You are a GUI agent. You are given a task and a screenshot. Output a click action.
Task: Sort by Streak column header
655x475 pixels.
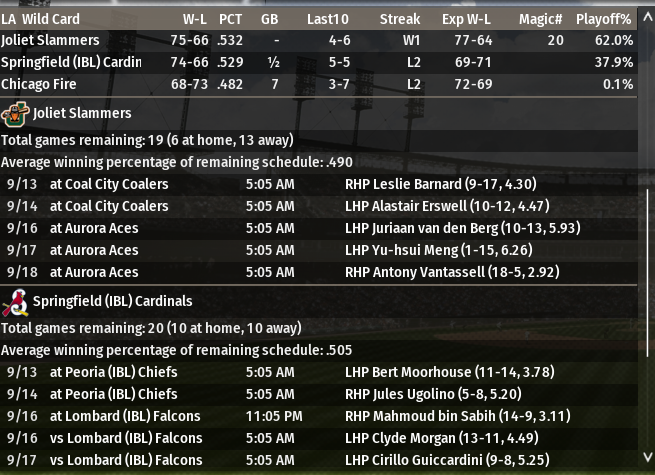(x=400, y=19)
